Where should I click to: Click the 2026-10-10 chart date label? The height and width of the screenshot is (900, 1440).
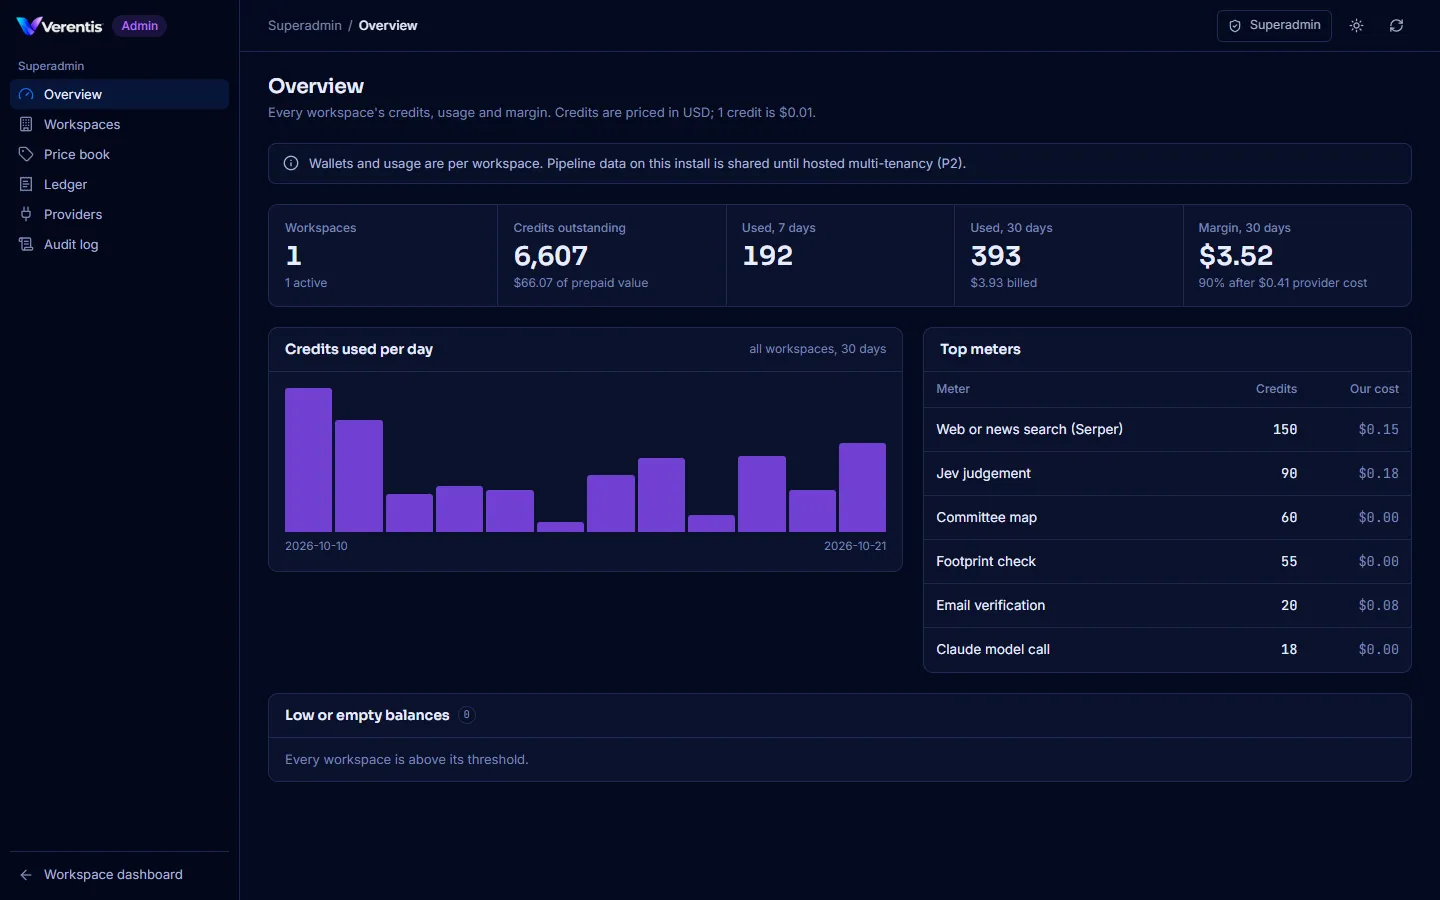point(316,546)
